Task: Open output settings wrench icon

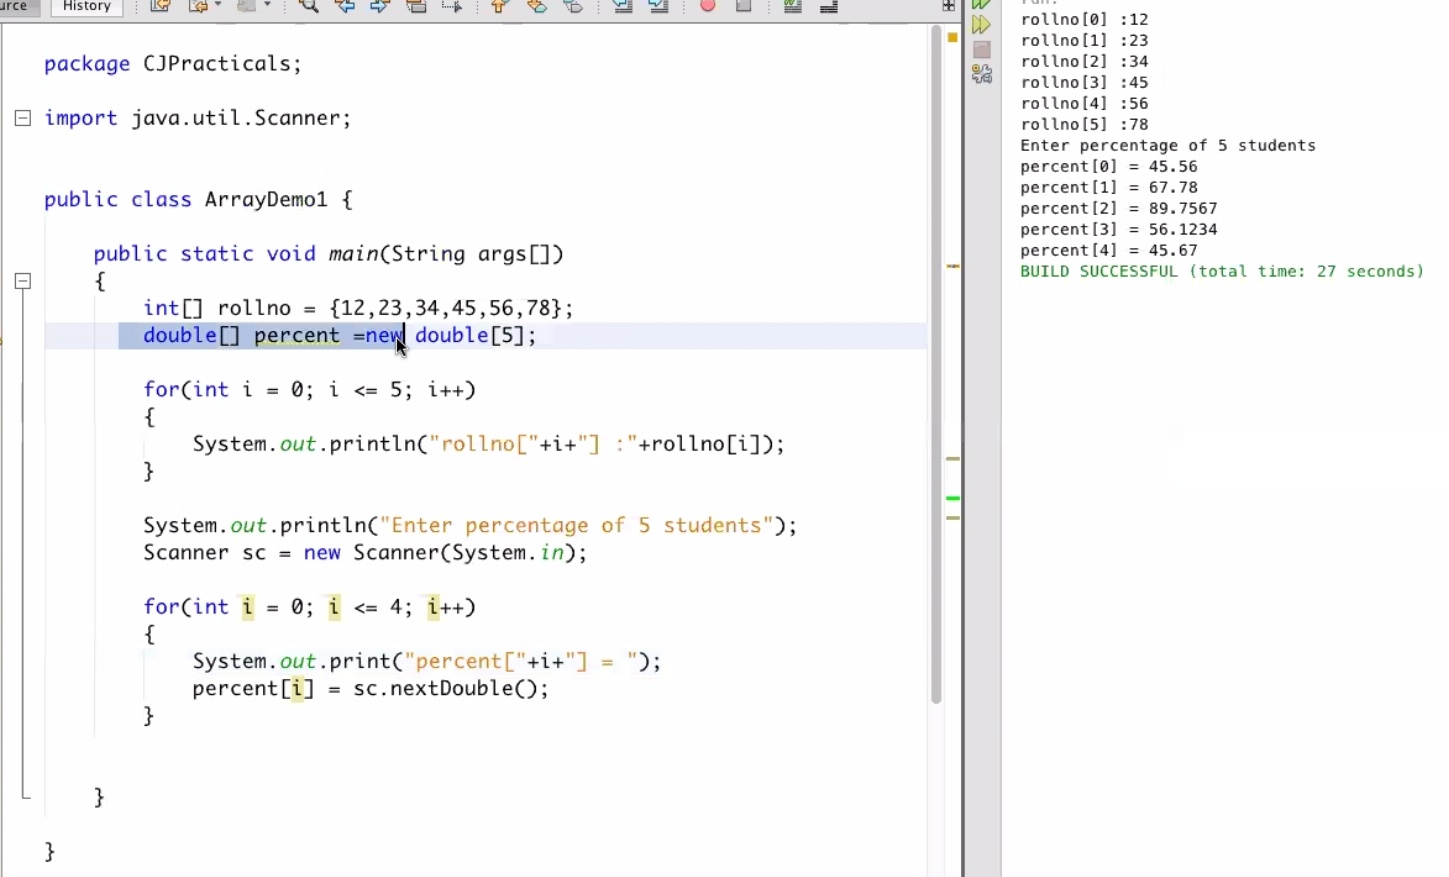Action: pos(982,75)
